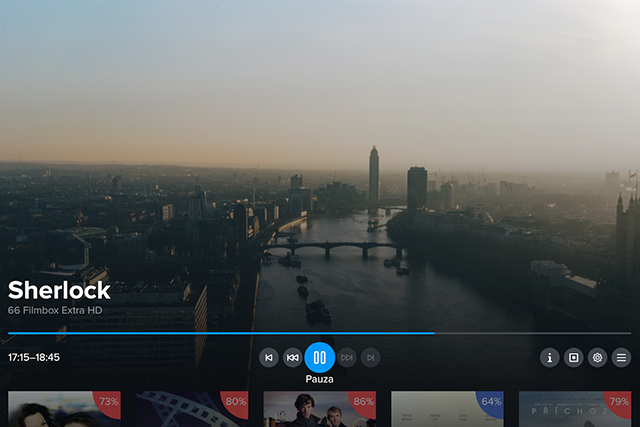Click the blue playback progress bar
640x427 pixels.
220,333
